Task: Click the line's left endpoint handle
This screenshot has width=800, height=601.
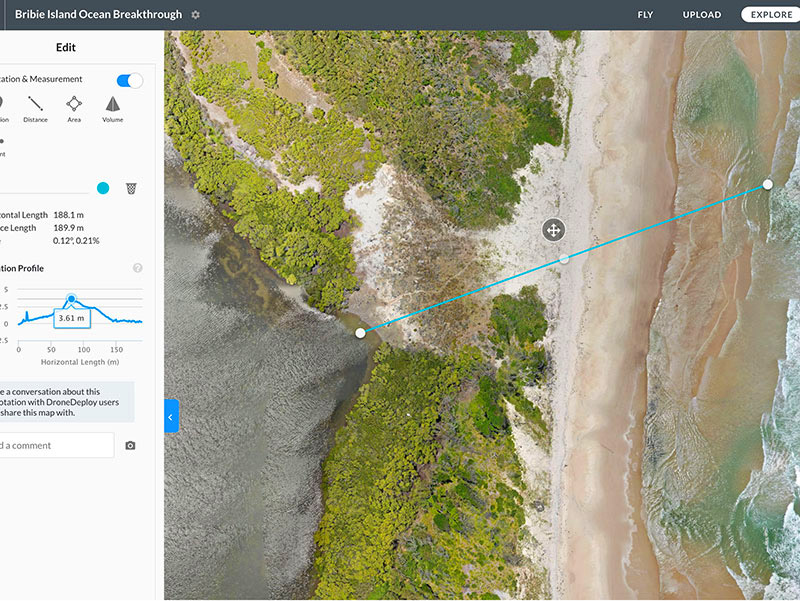Action: (x=360, y=333)
